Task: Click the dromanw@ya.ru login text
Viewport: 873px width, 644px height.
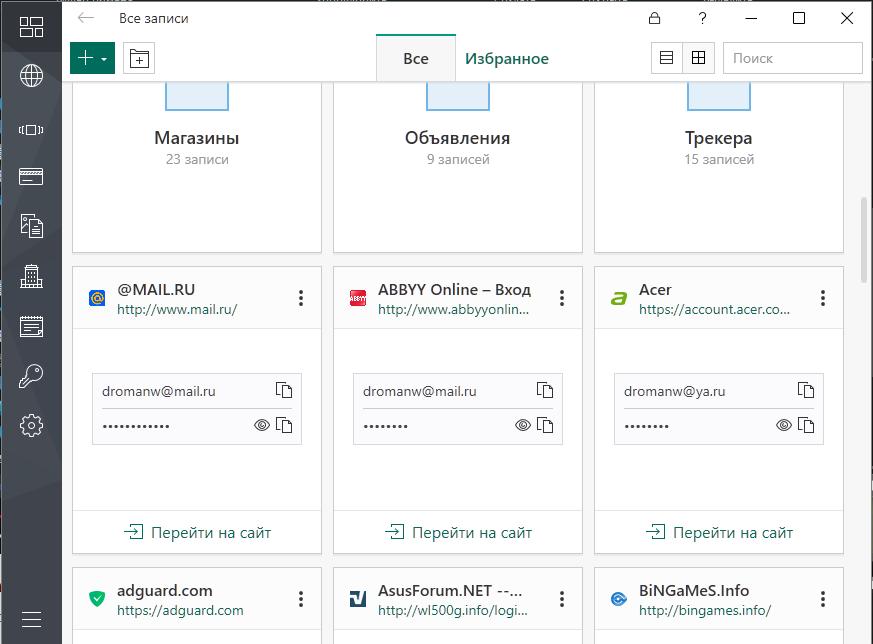Action: click(674, 391)
